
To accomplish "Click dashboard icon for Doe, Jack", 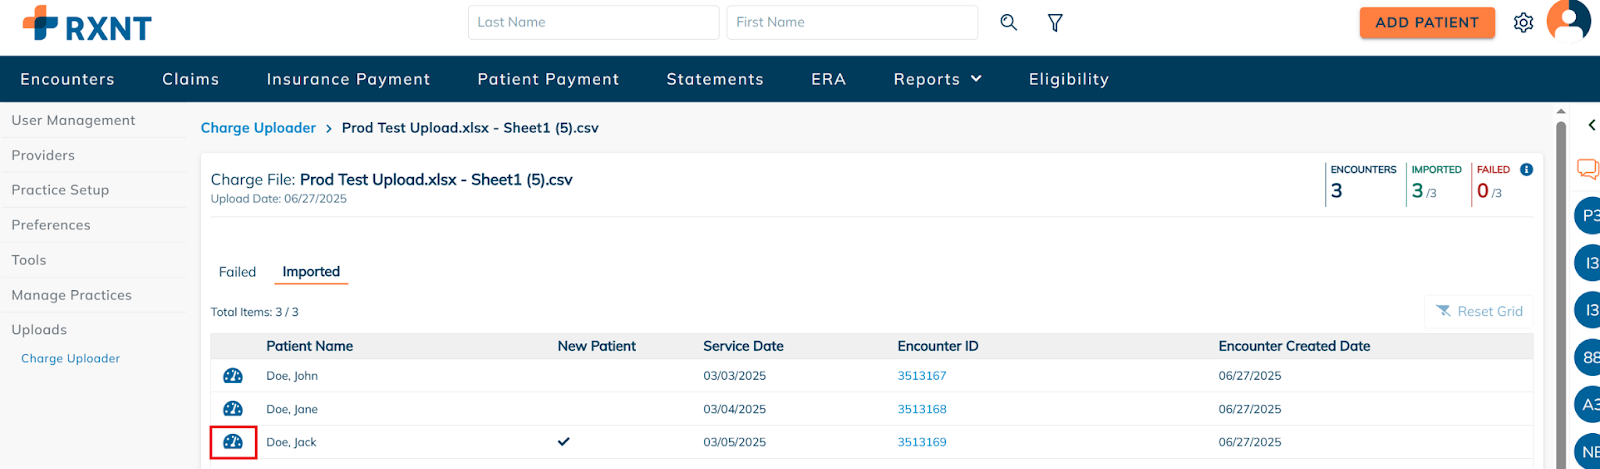I will [x=233, y=442].
